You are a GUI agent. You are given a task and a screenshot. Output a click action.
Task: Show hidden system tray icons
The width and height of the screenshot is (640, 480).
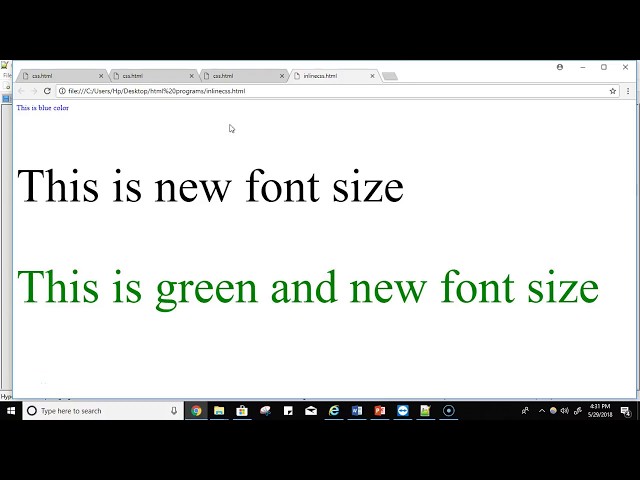point(542,411)
